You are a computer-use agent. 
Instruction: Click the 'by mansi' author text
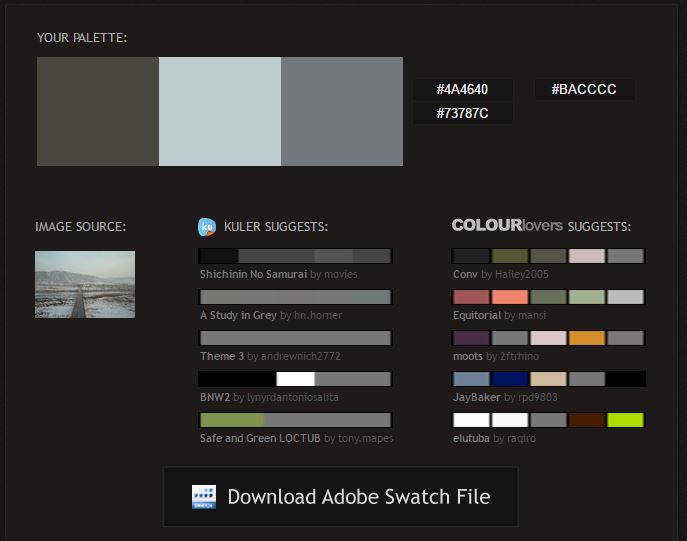(x=525, y=315)
